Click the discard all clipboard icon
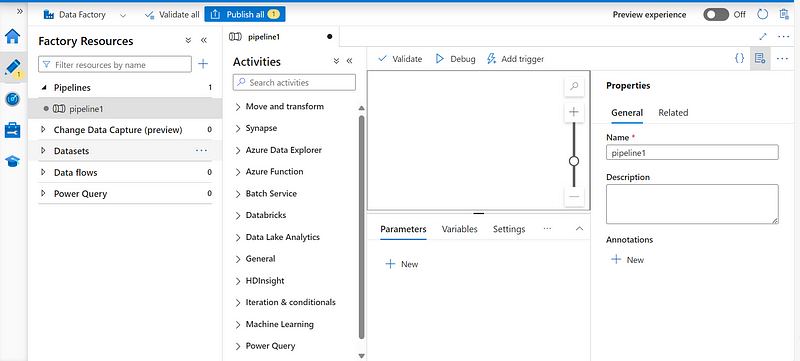800x361 pixels. click(x=784, y=14)
